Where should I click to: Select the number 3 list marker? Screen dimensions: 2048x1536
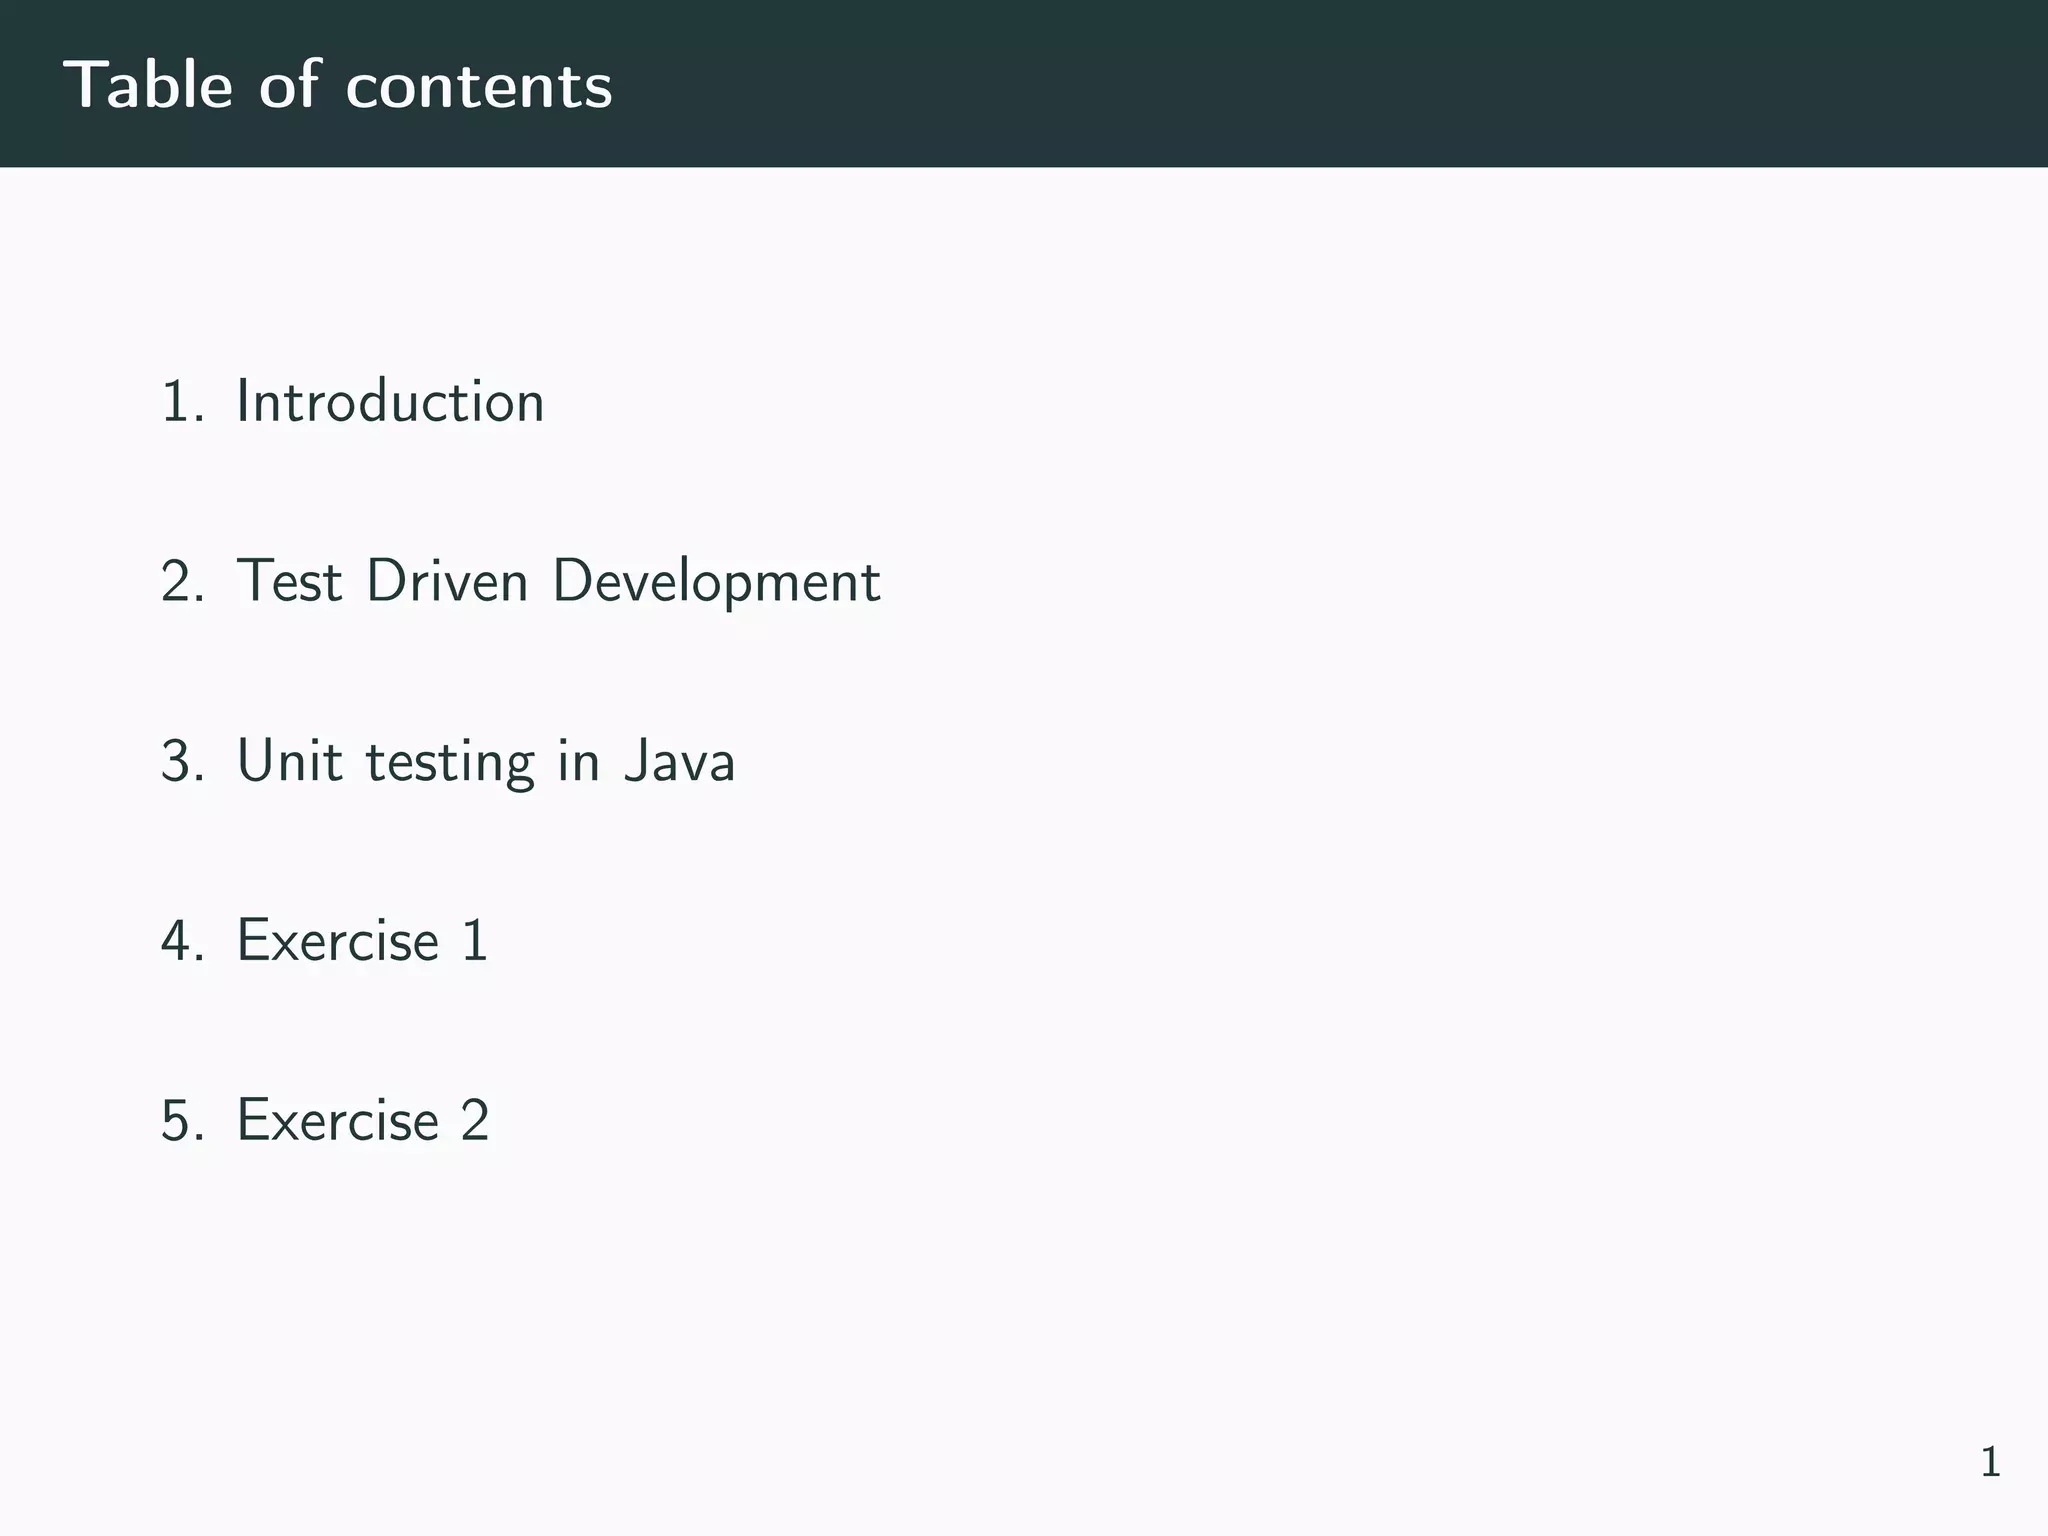(181, 761)
